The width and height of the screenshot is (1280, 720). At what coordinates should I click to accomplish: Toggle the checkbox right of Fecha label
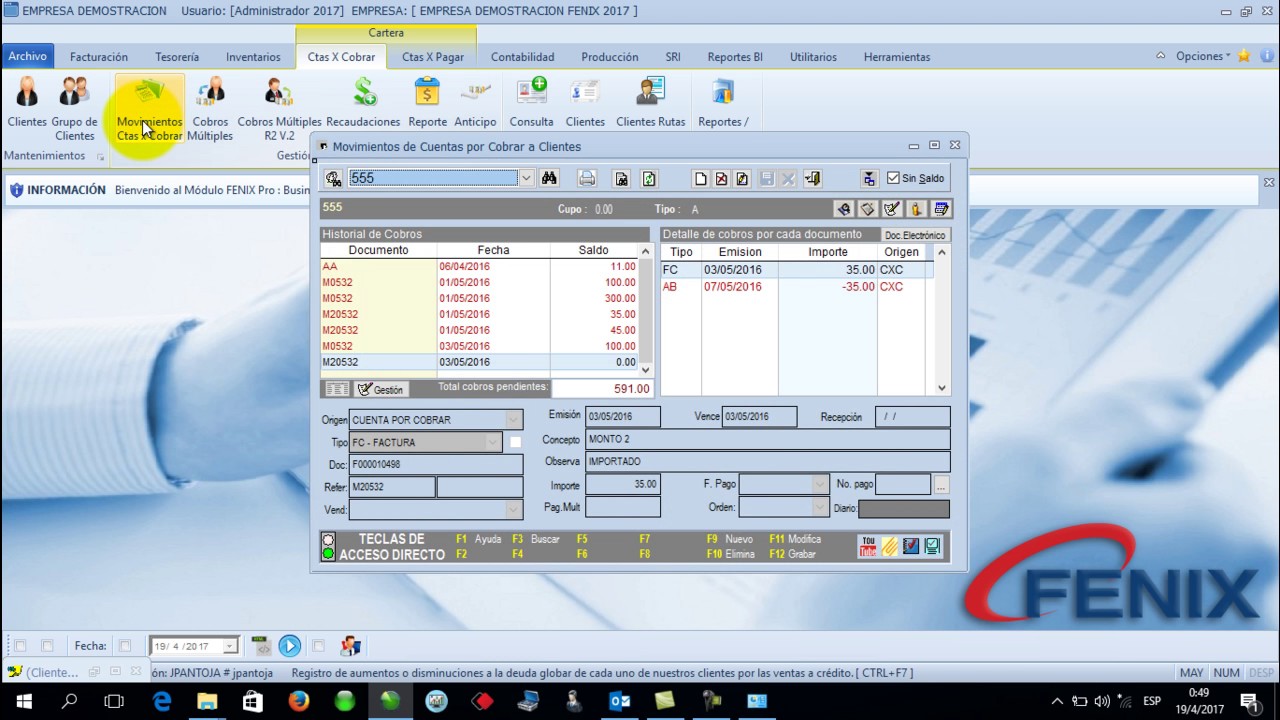(125, 646)
